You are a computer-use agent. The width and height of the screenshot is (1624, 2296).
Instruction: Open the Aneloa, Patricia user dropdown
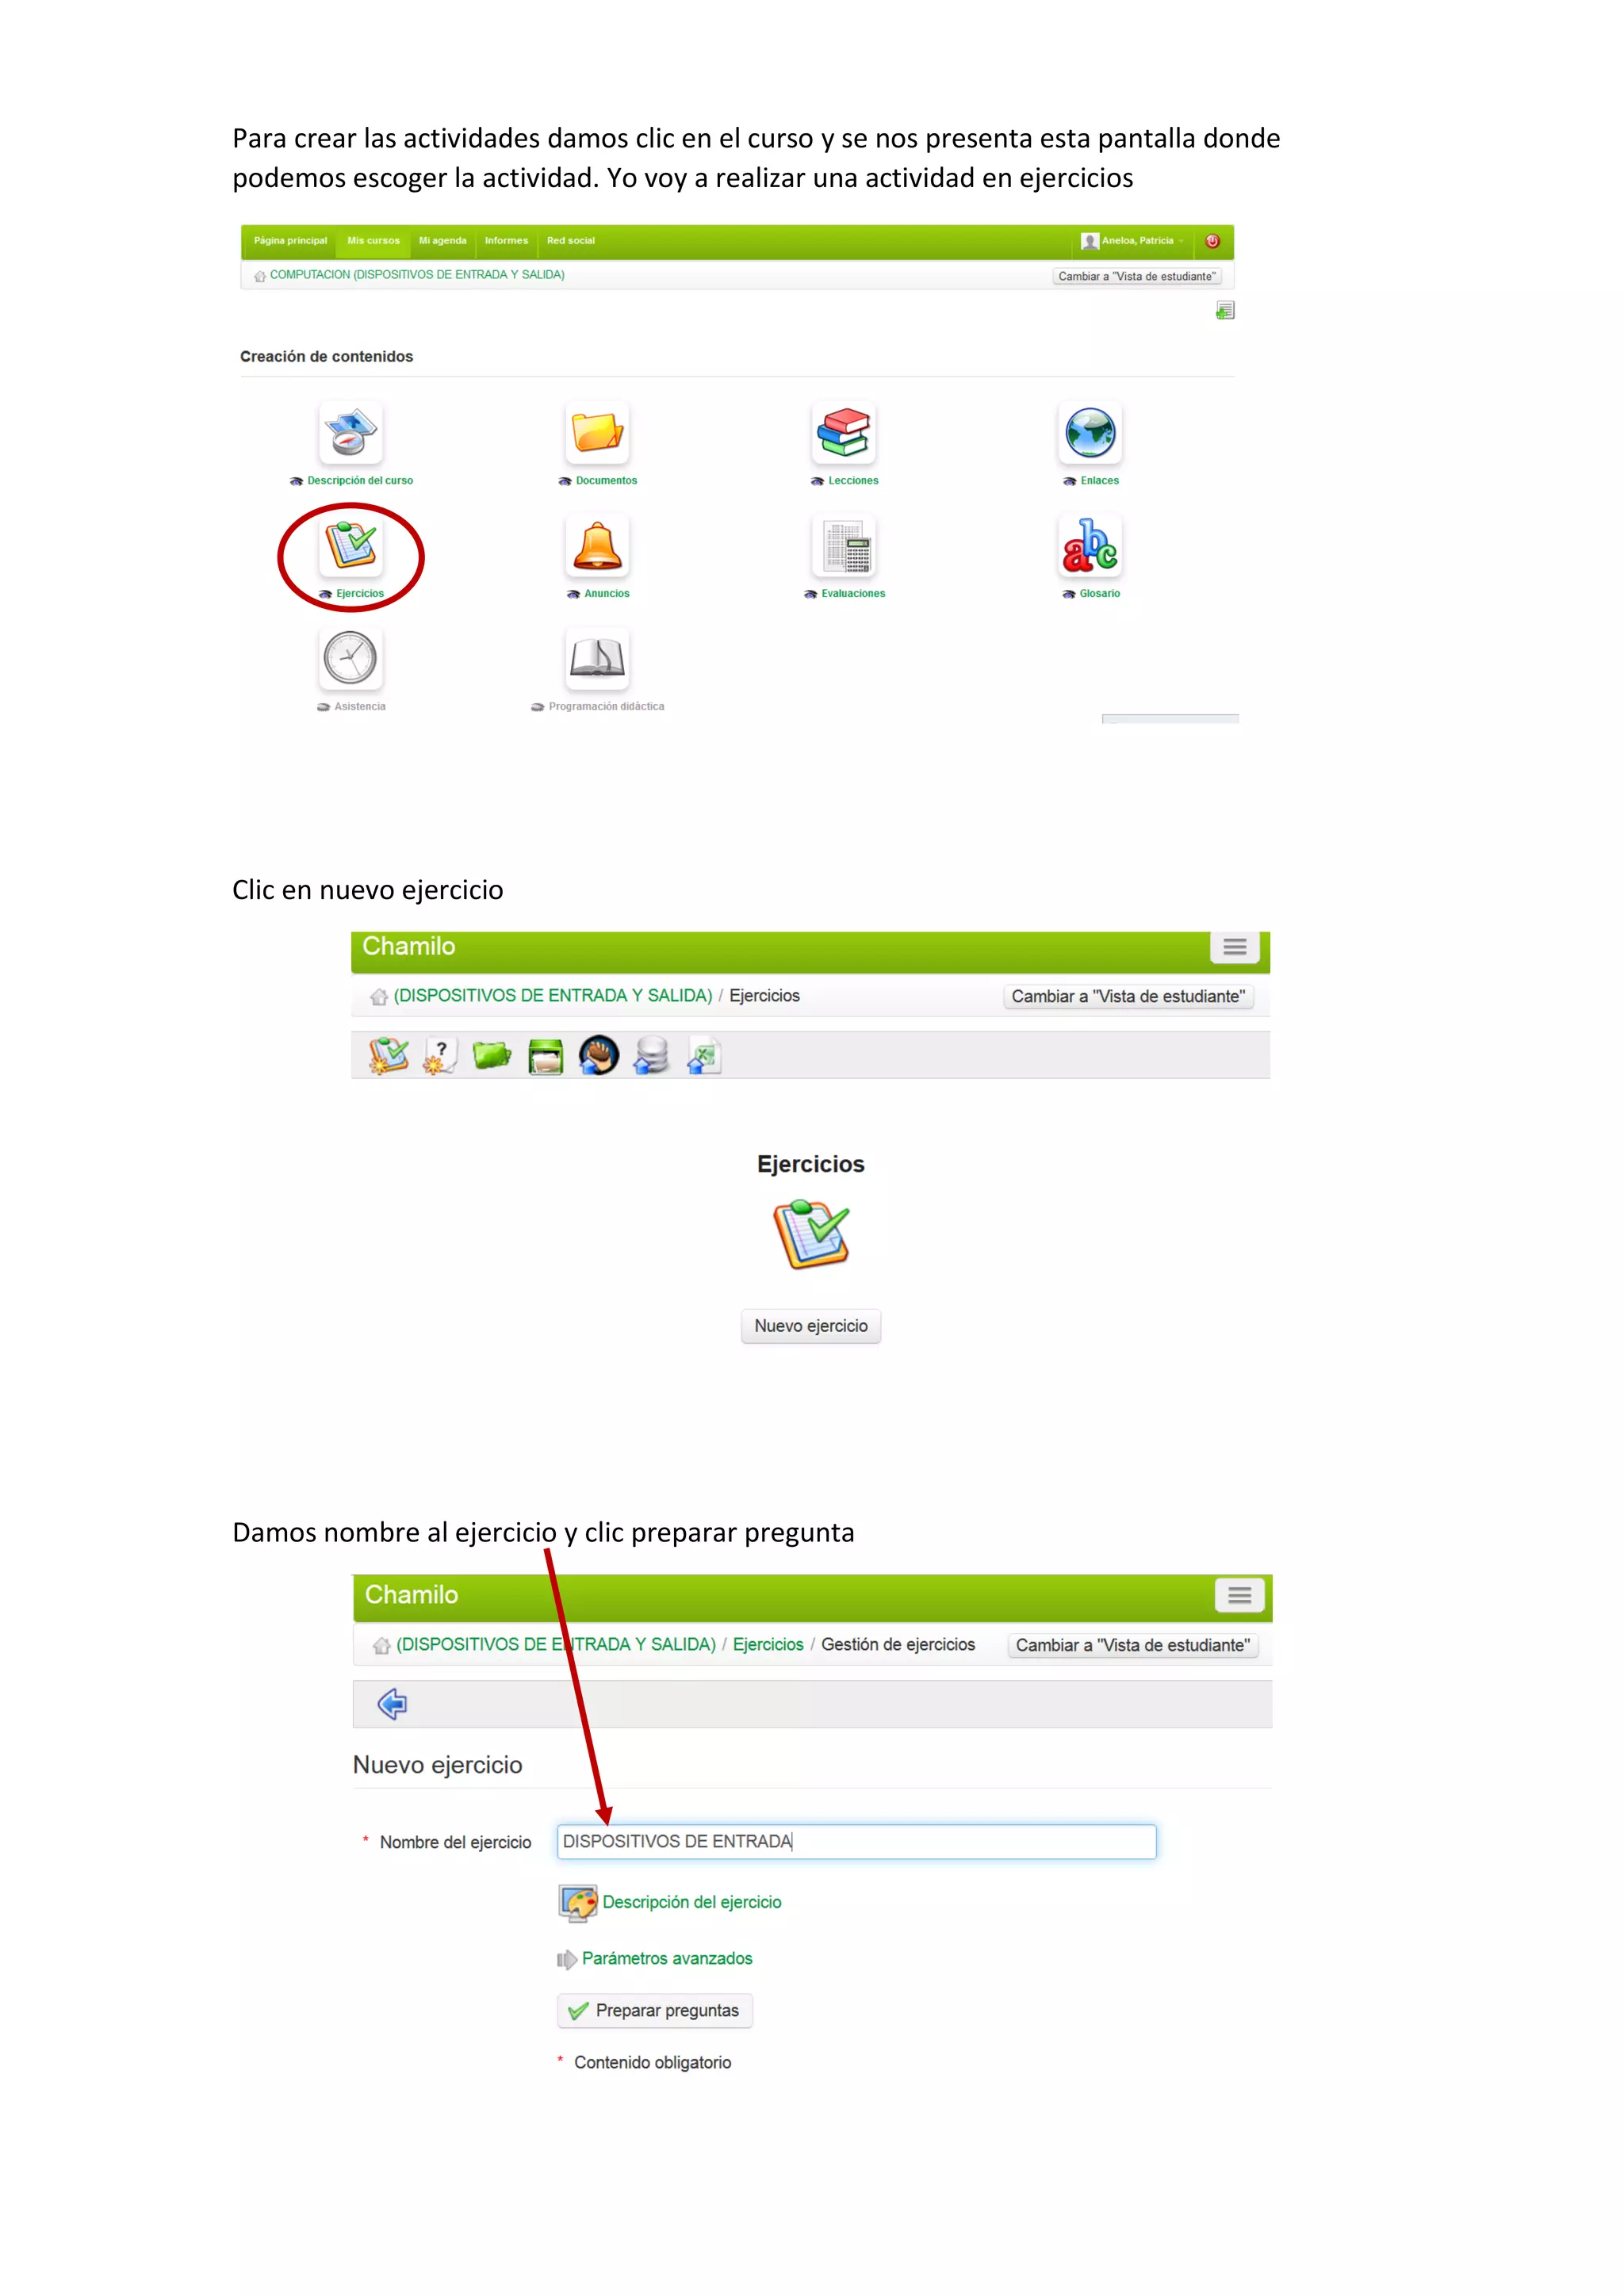click(1133, 241)
